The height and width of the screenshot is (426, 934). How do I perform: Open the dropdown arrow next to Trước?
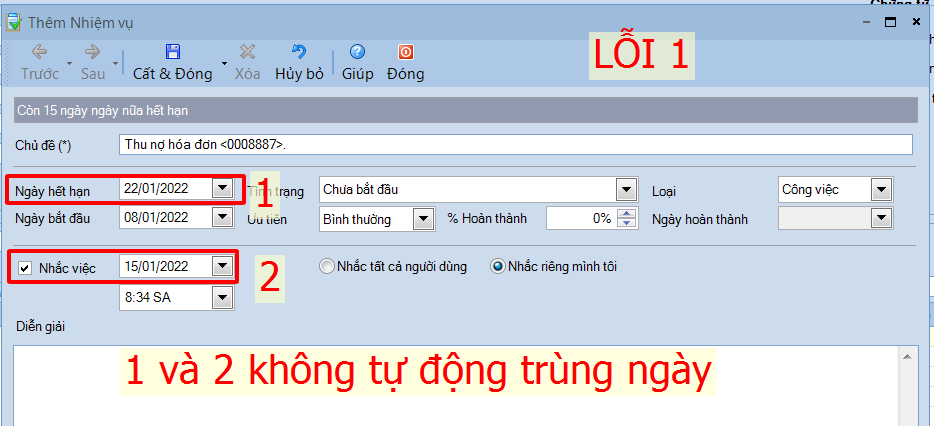69,63
